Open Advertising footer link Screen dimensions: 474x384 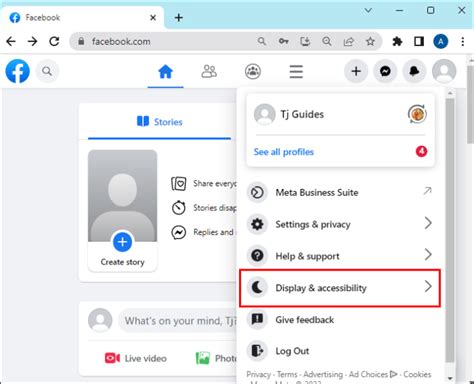pyautogui.click(x=323, y=374)
